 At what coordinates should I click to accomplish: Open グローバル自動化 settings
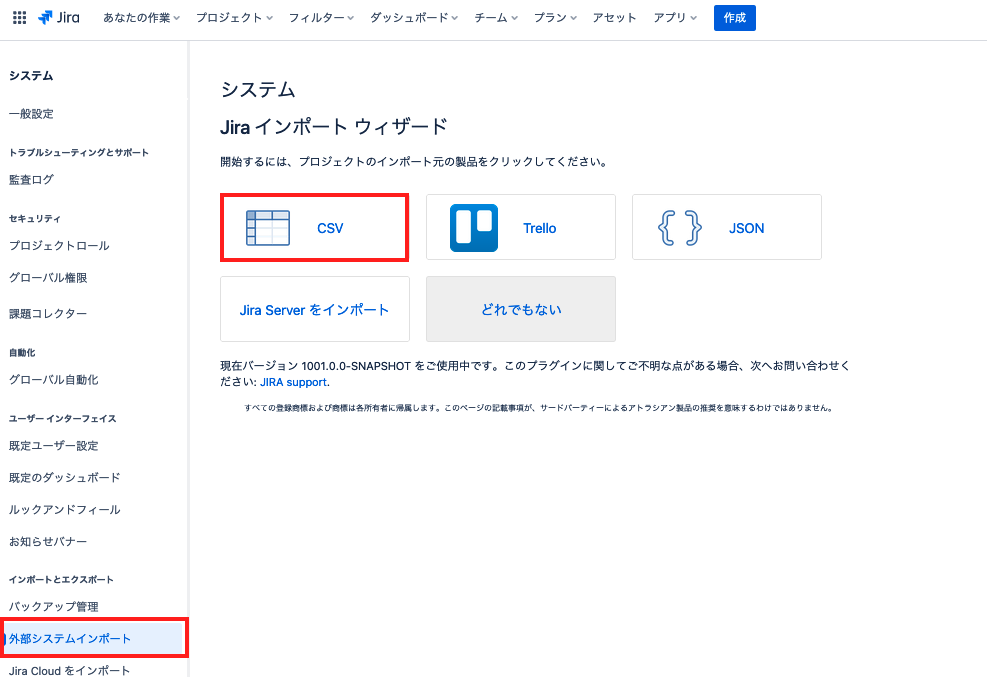tap(54, 379)
